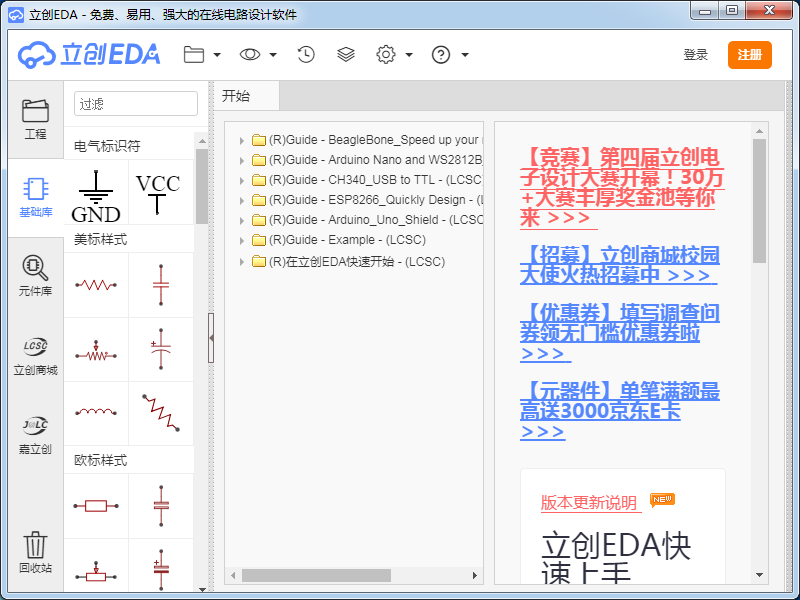Select the US-style potentiometer symbol

(96, 349)
